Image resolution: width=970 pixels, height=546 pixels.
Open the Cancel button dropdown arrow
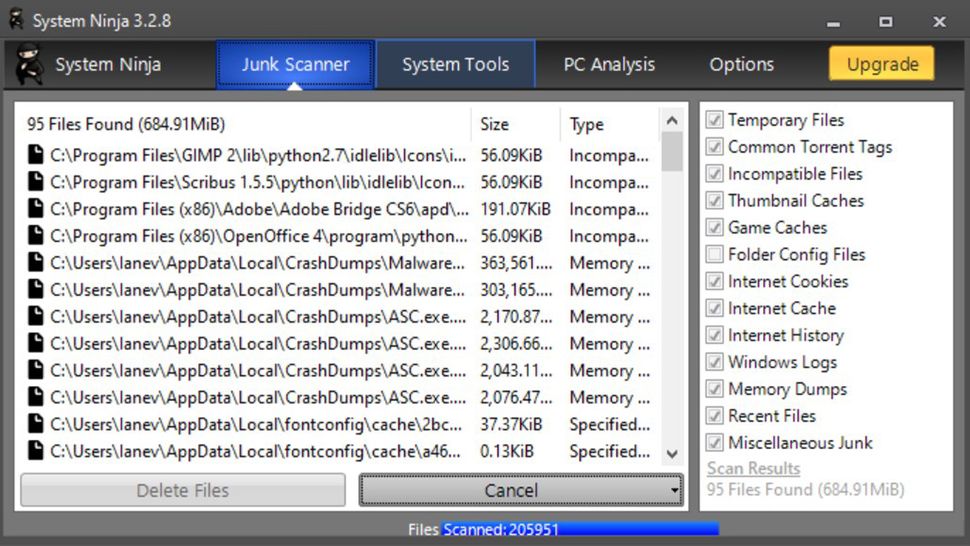pos(674,490)
